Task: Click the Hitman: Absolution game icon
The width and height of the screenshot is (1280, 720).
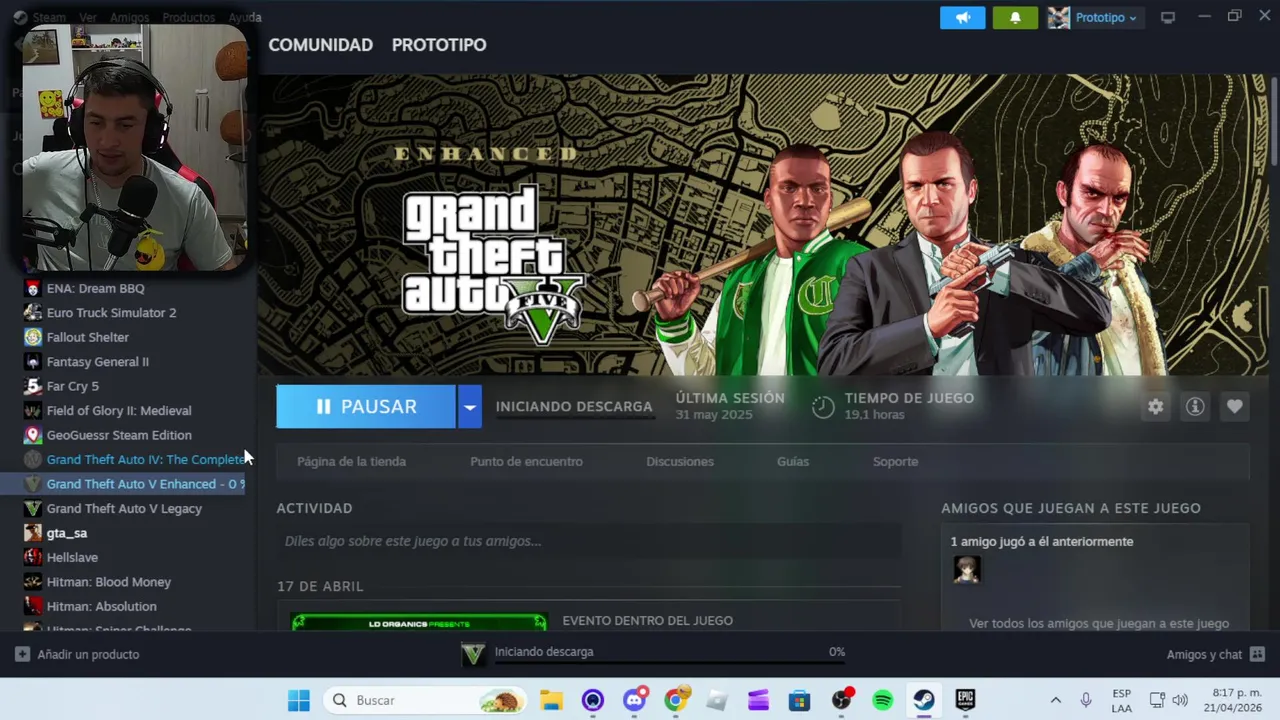Action: pos(33,606)
